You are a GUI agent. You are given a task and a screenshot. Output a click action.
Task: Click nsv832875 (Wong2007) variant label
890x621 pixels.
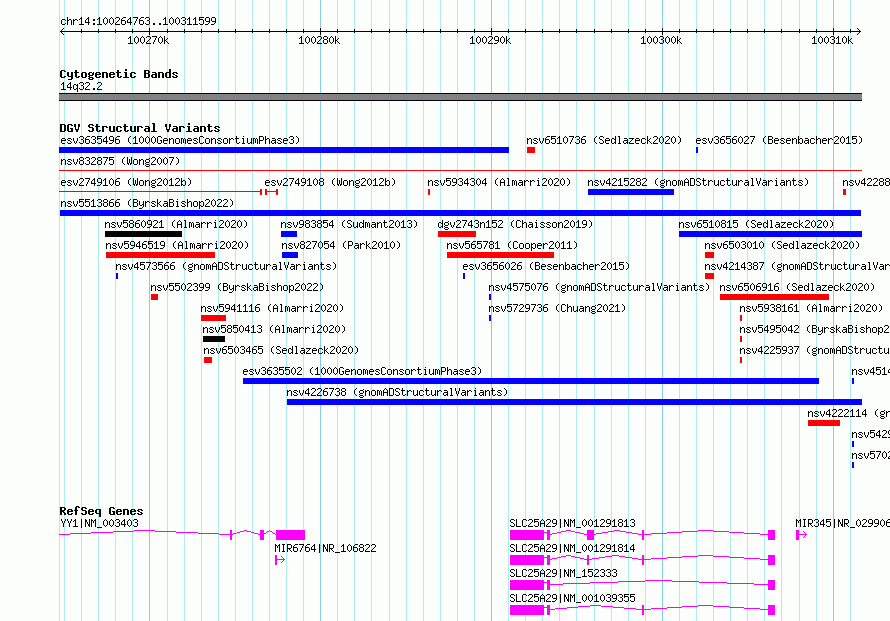pyautogui.click(x=120, y=161)
